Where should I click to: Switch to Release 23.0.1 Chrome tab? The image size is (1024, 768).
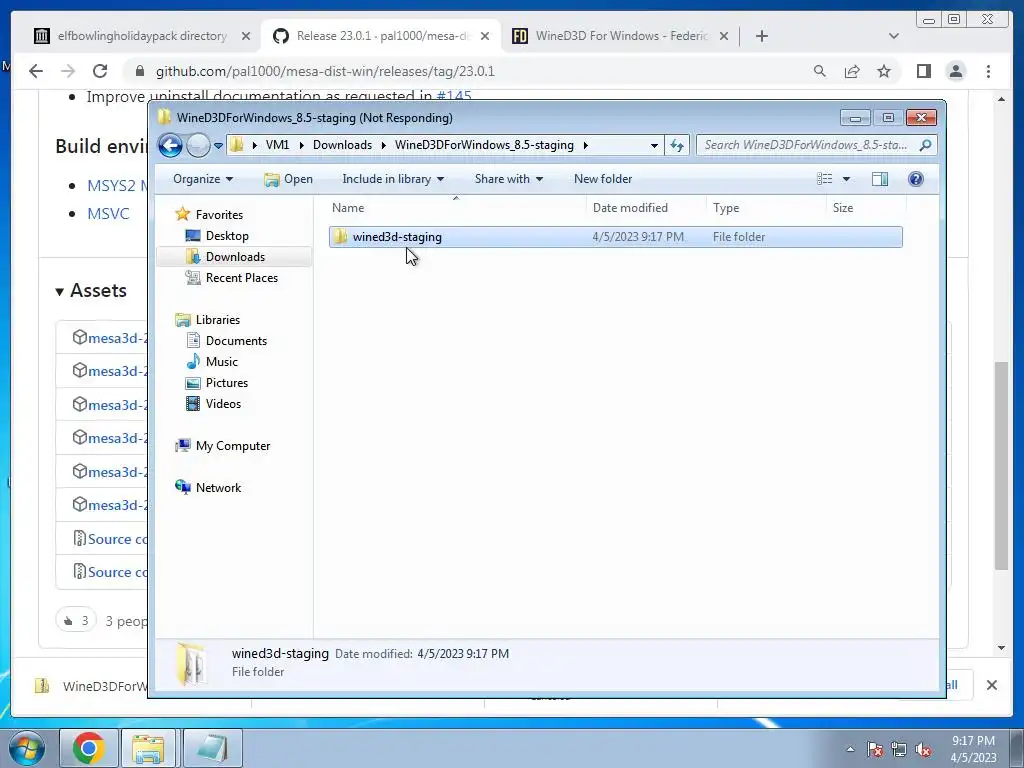coord(383,36)
